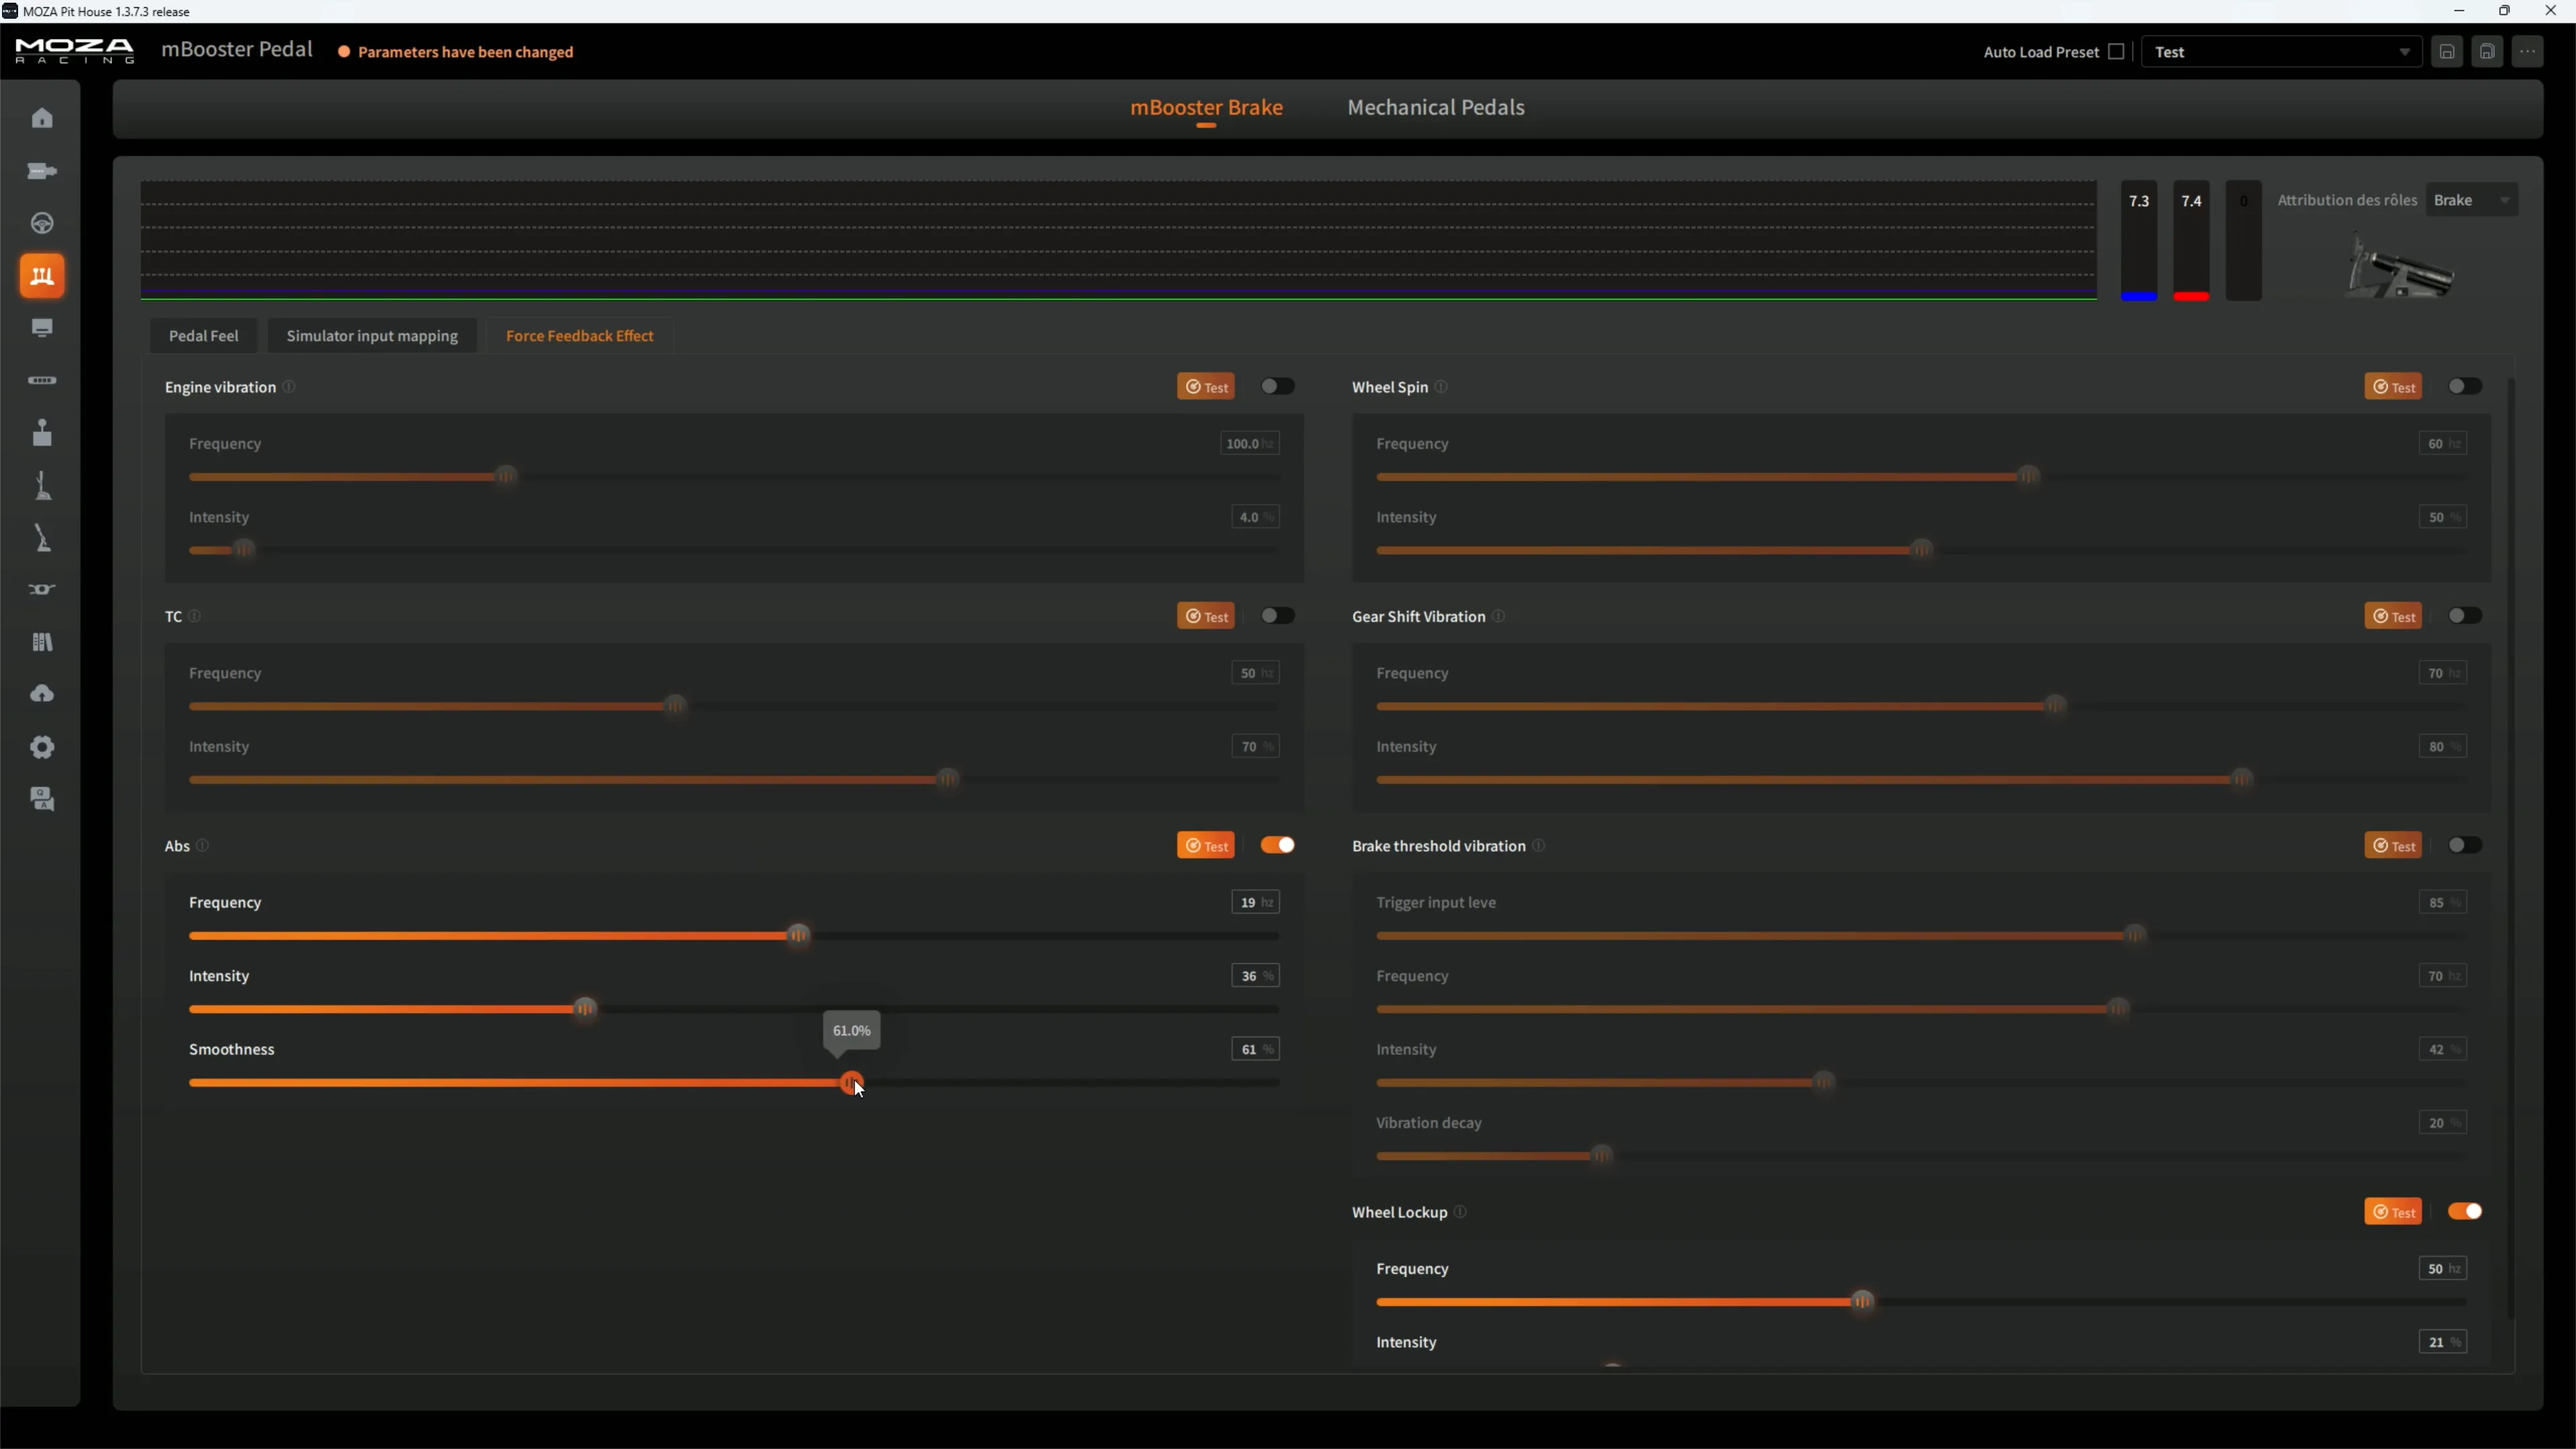This screenshot has height=1449, width=2576.
Task: Open the wheel base motor settings icon
Action: (x=42, y=171)
